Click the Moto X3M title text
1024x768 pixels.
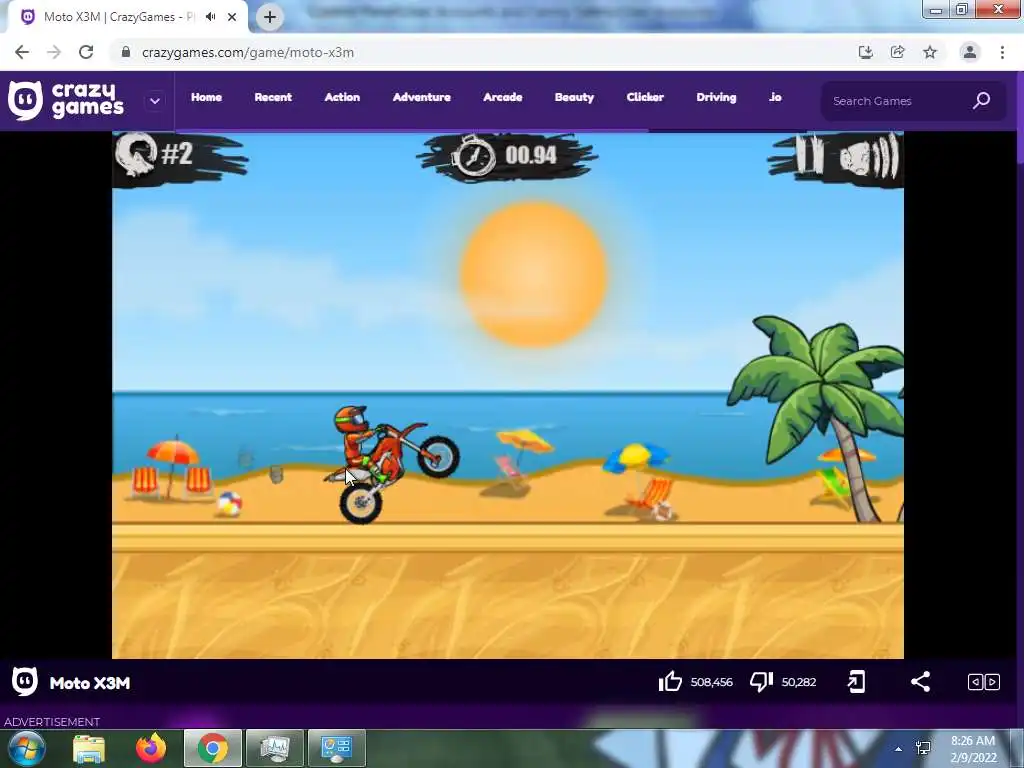click(90, 683)
